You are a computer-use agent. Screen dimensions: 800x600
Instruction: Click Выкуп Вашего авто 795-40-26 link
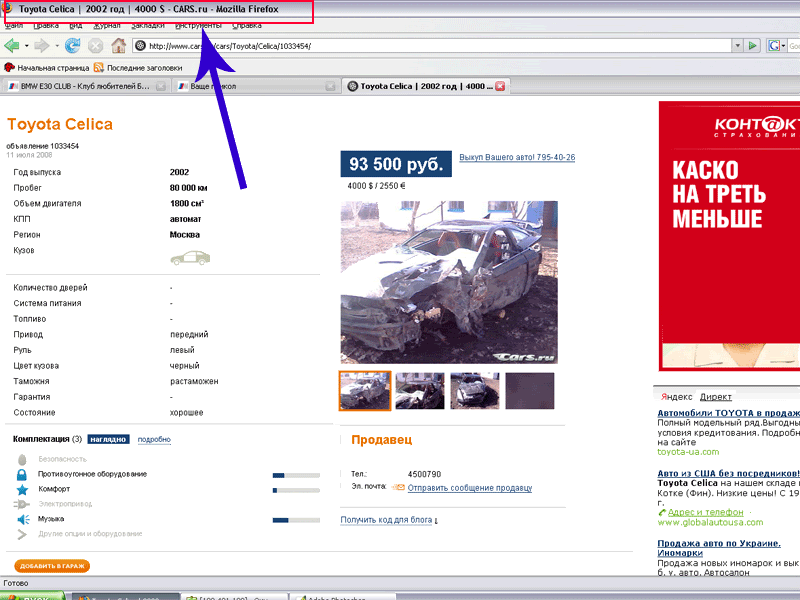pyautogui.click(x=517, y=157)
